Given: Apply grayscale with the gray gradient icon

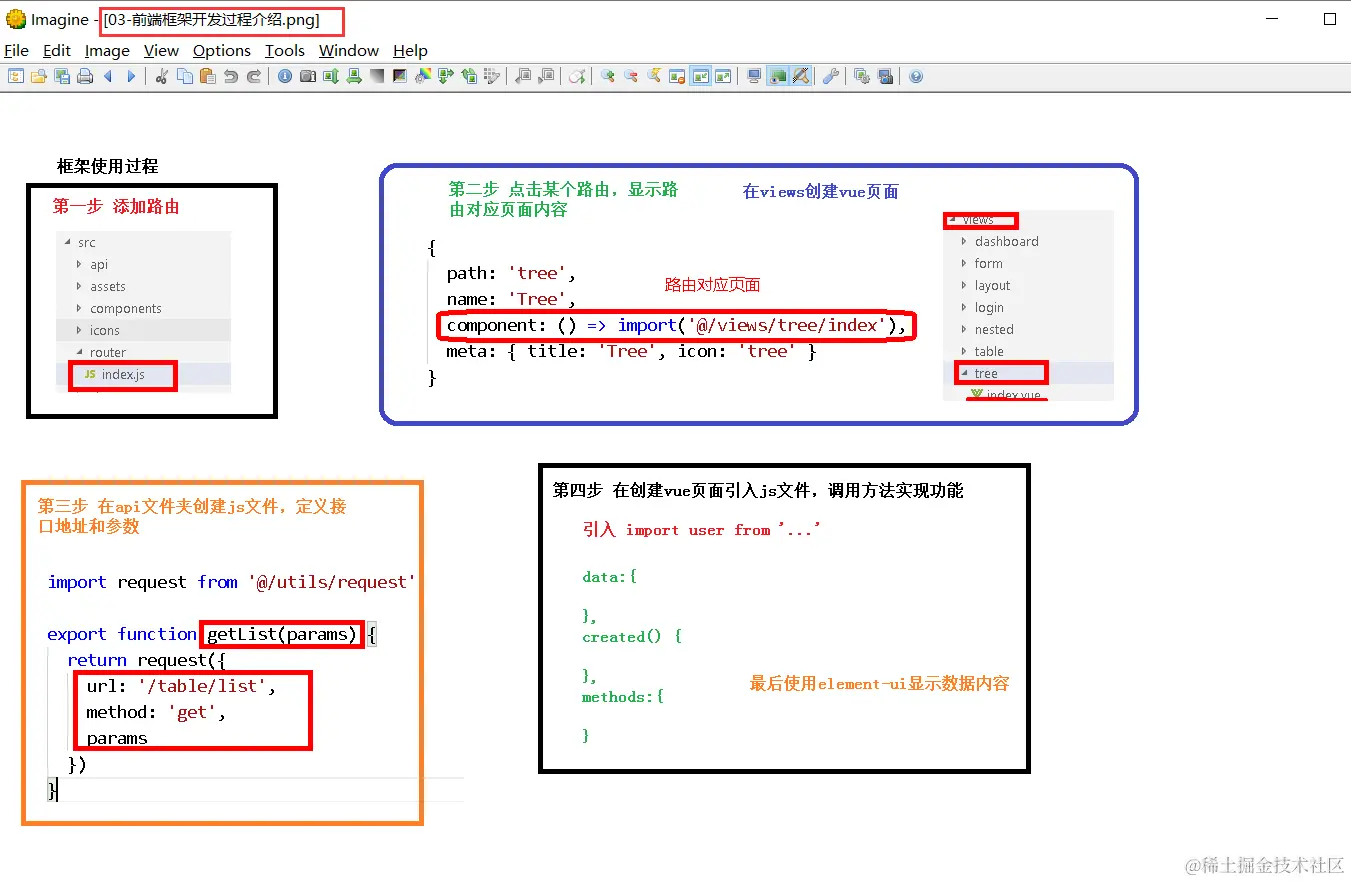Looking at the screenshot, I should tap(377, 76).
